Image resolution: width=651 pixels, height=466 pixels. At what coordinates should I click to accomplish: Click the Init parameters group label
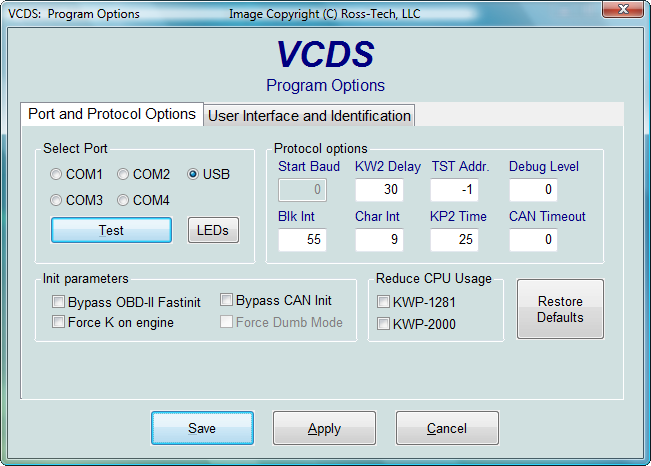[86, 278]
